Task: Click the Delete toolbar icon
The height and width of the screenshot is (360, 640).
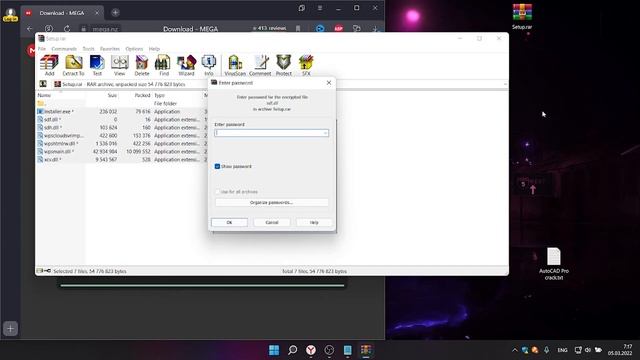Action: pyautogui.click(x=142, y=65)
